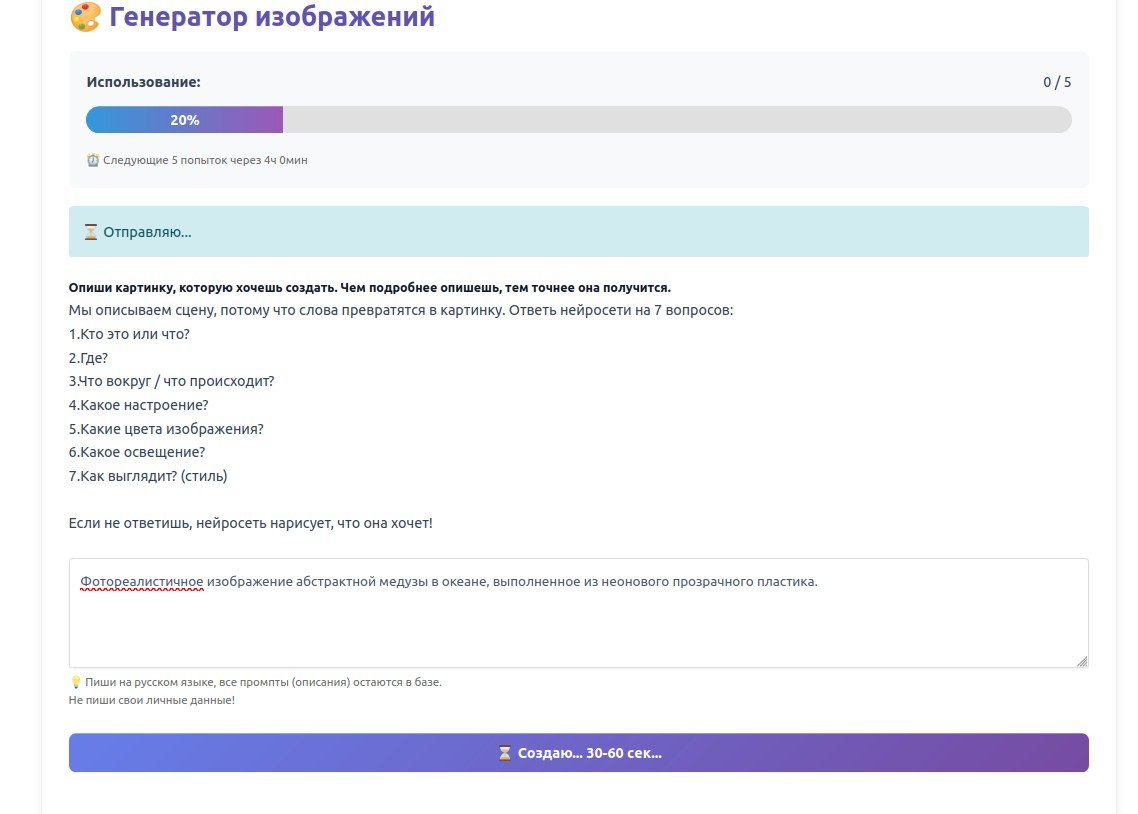Click the text area resize handle
This screenshot has width=1138, height=814.
coord(1081,660)
